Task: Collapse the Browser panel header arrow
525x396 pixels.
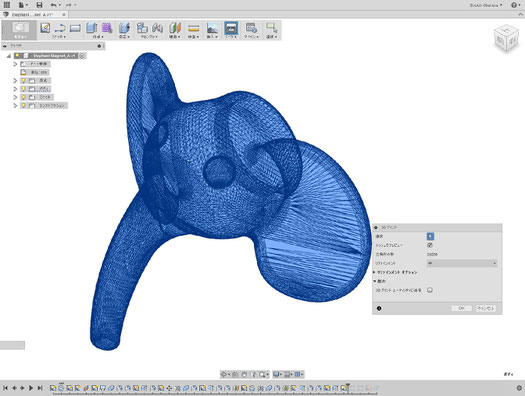Action: [5, 46]
